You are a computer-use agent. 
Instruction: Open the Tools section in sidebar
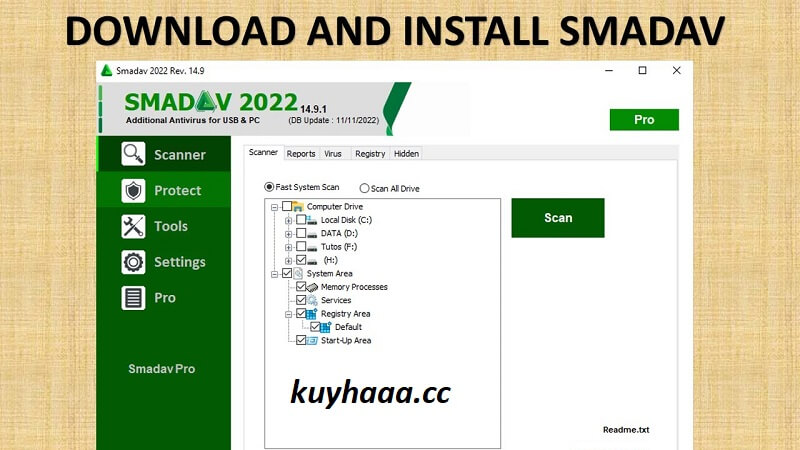tap(164, 226)
